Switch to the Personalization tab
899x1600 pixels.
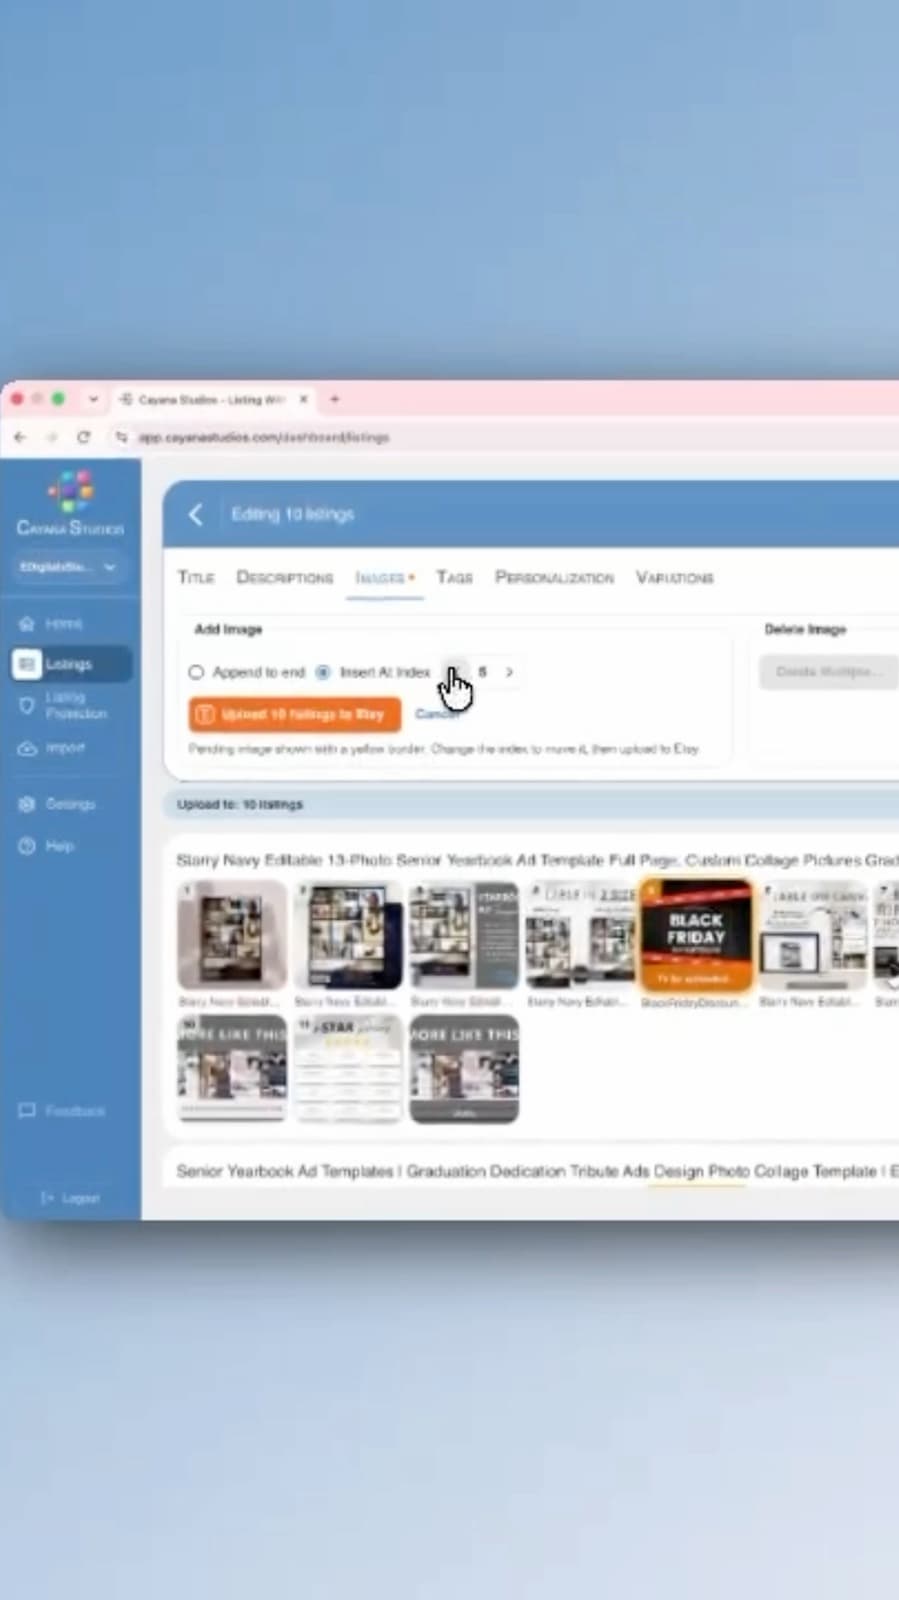[554, 577]
